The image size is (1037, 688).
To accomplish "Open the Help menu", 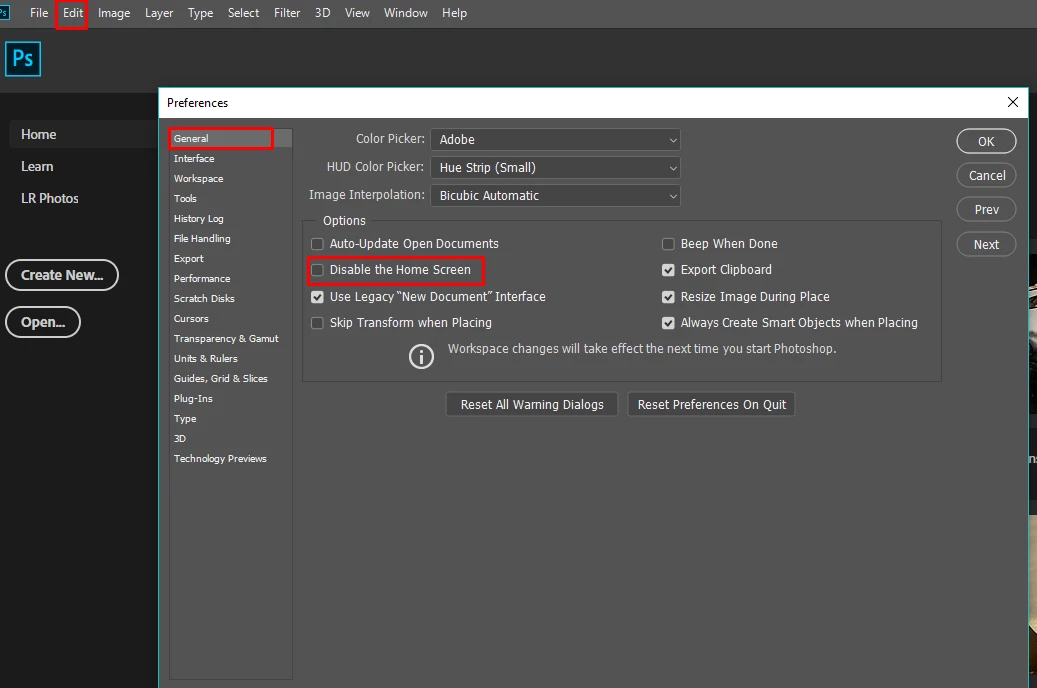I will click(454, 13).
